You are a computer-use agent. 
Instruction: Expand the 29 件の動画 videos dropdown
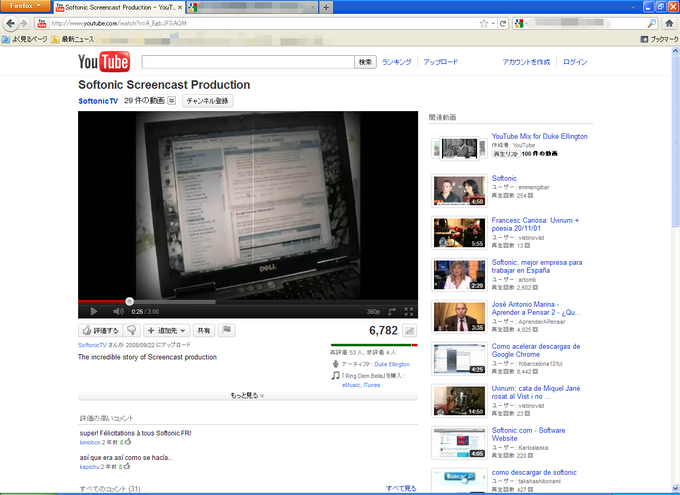149,101
